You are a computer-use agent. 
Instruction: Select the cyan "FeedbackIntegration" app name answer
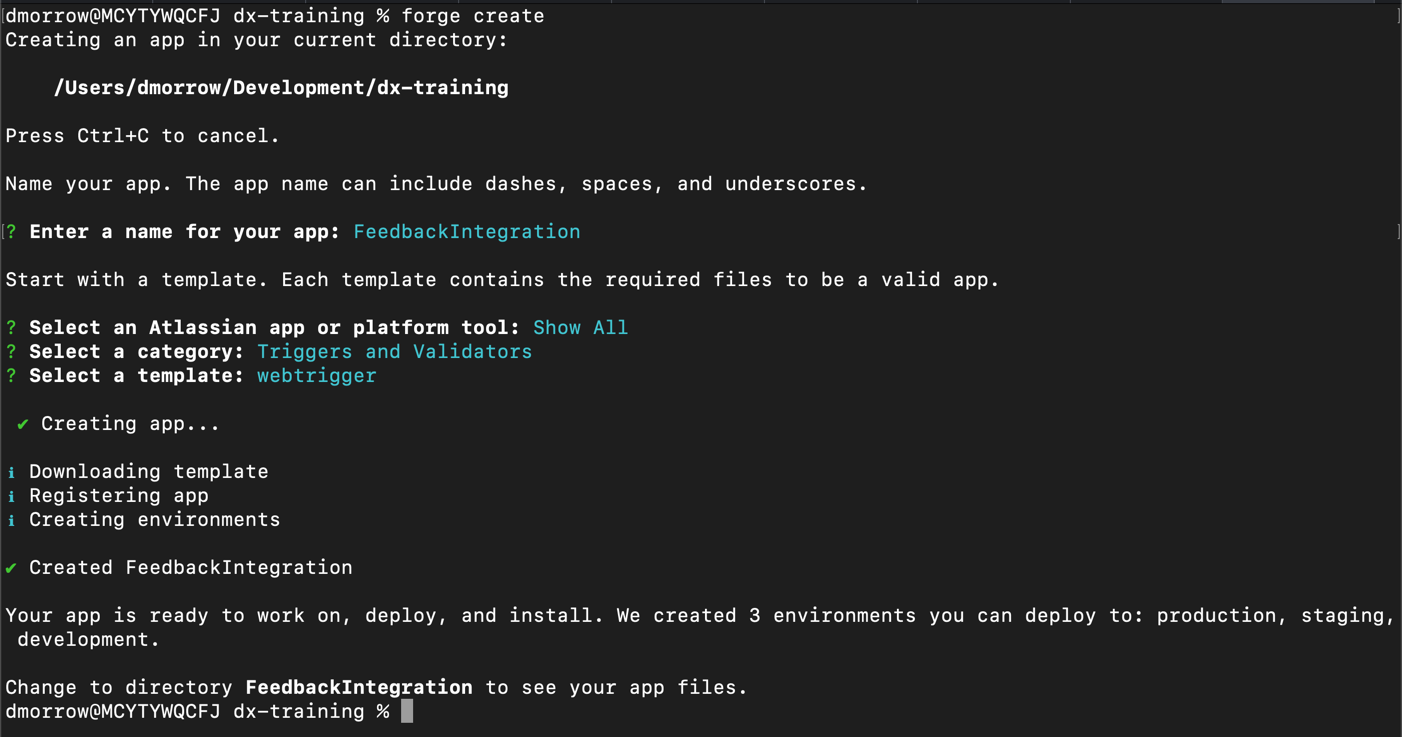point(466,231)
